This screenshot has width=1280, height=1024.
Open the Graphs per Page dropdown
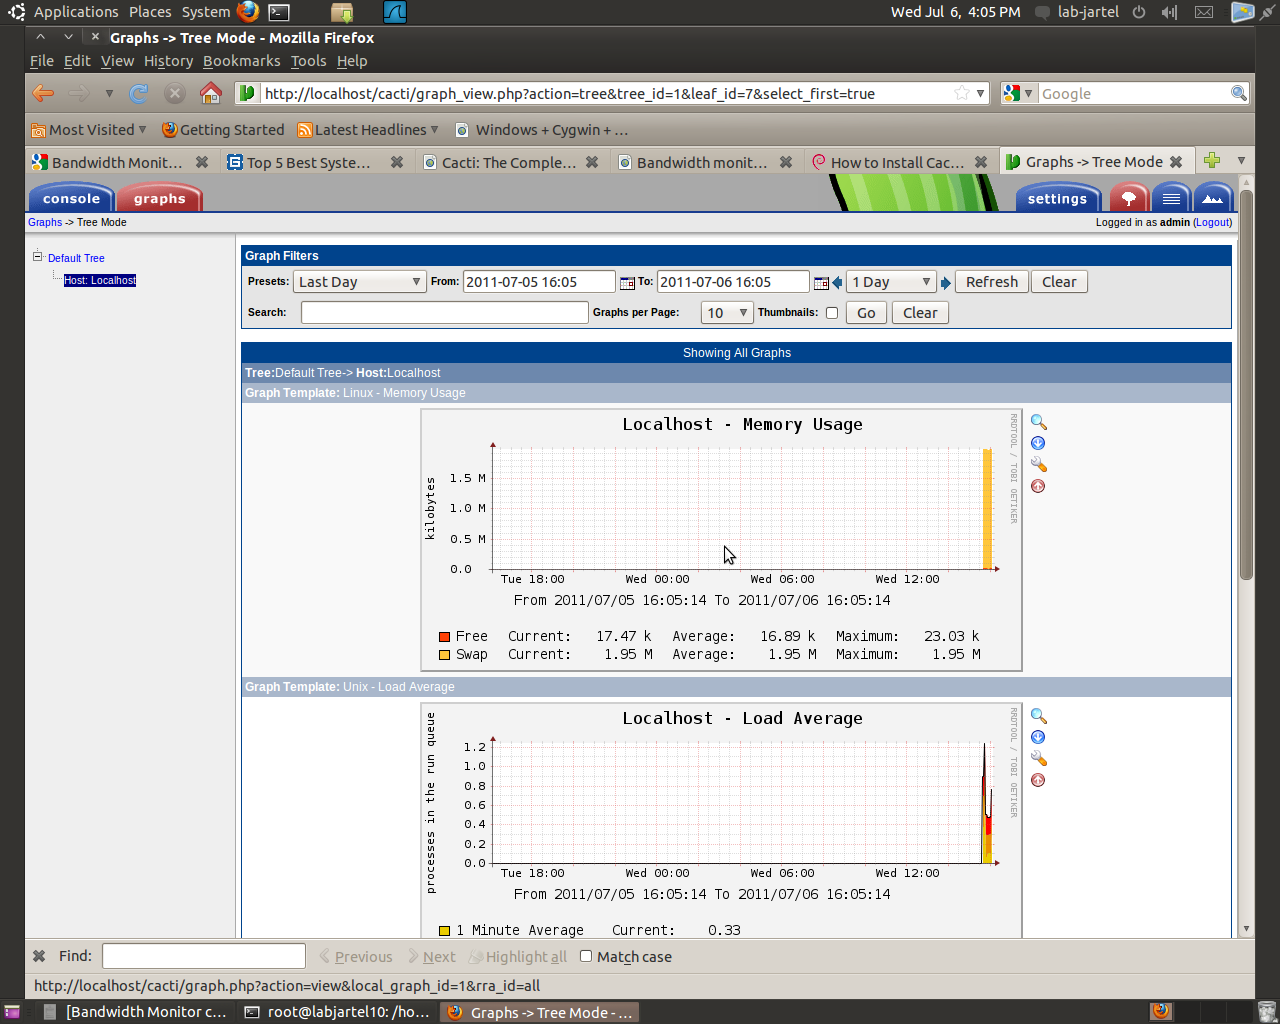[727, 312]
